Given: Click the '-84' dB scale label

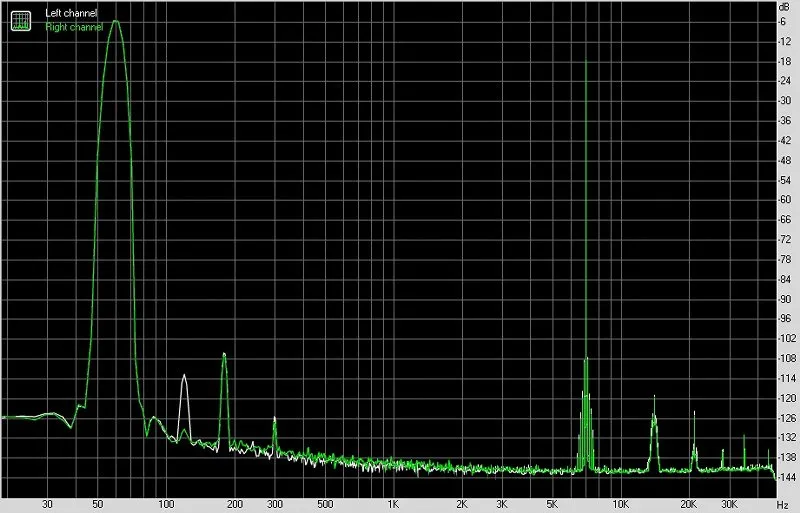Looking at the screenshot, I should [x=784, y=280].
